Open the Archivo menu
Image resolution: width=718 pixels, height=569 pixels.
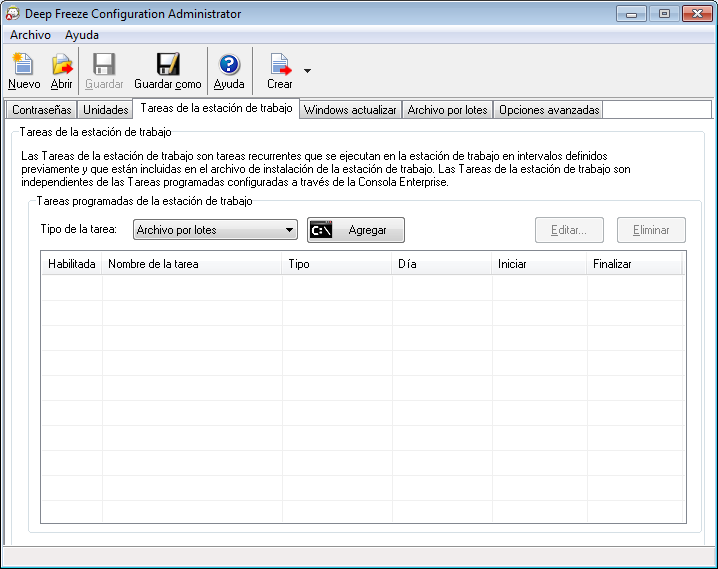tap(30, 35)
